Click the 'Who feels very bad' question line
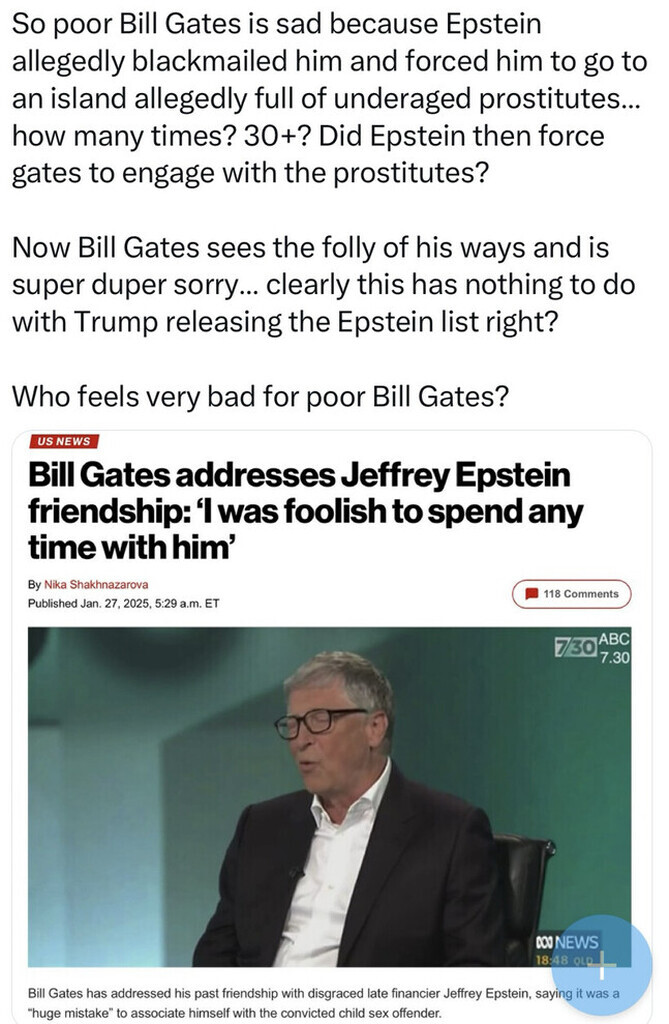669x1024 pixels. [260, 396]
